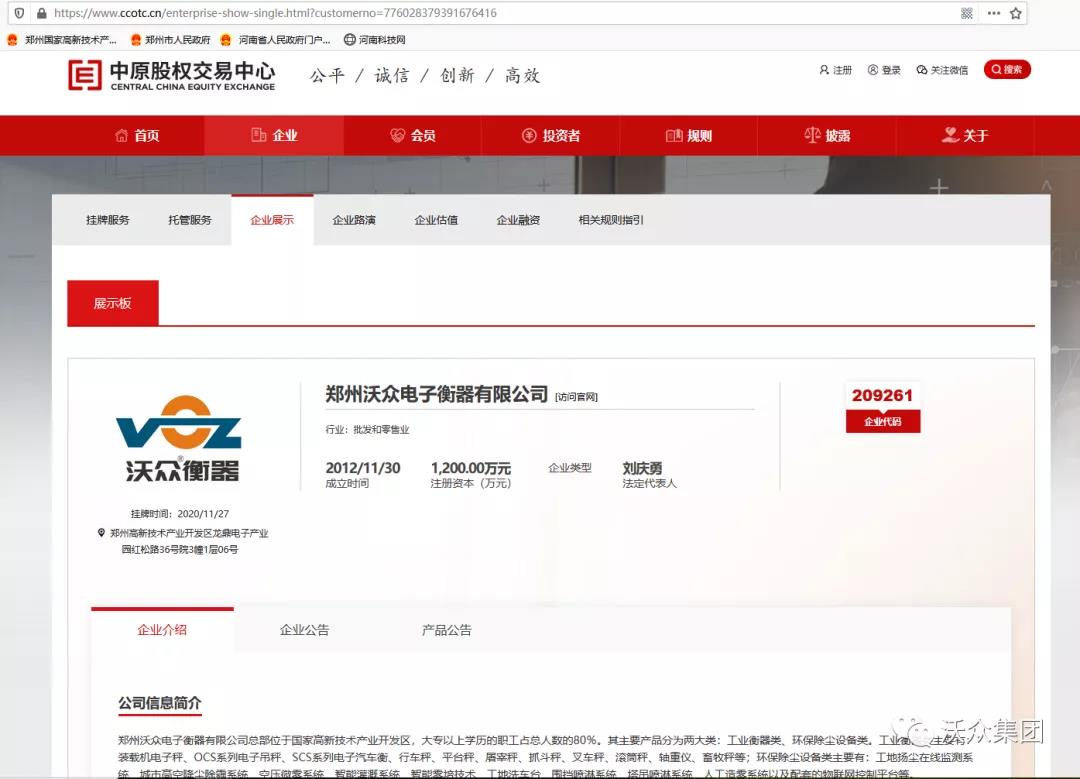
Task: Switch to the 企业路演 tab
Action: coord(354,220)
